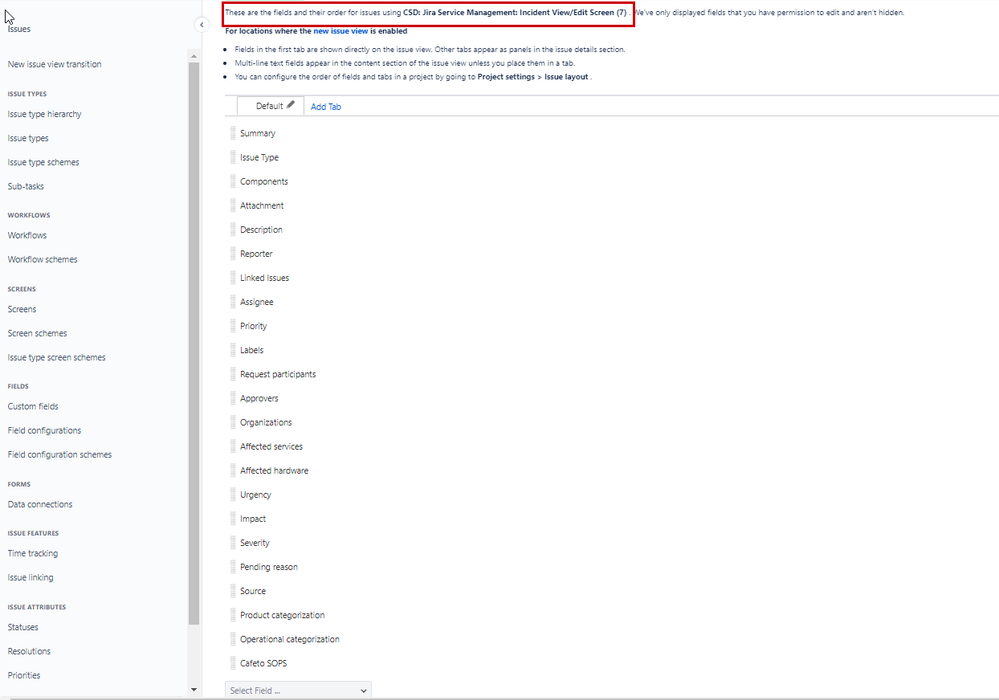Click the pencil icon next to Default tab
The width and height of the screenshot is (999, 700).
(291, 105)
